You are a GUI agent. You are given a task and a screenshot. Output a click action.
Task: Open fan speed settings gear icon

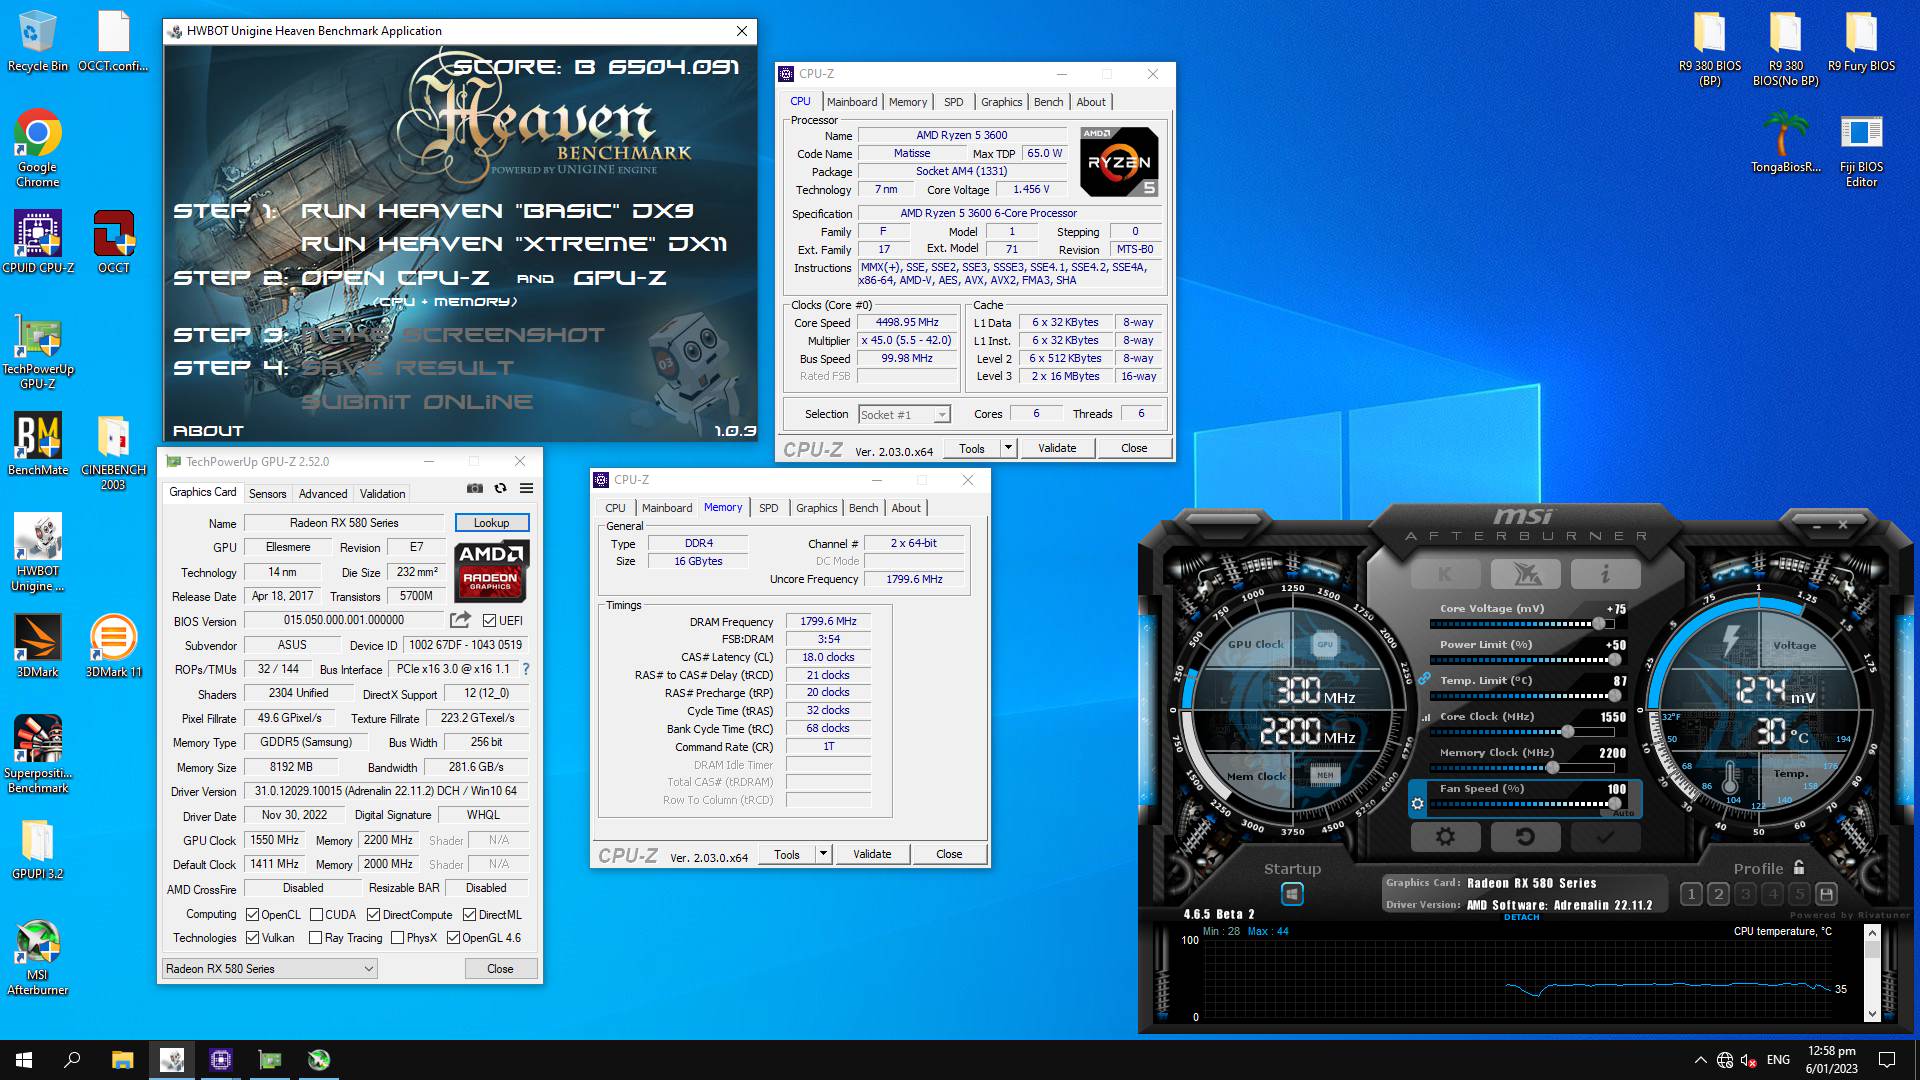[1417, 803]
